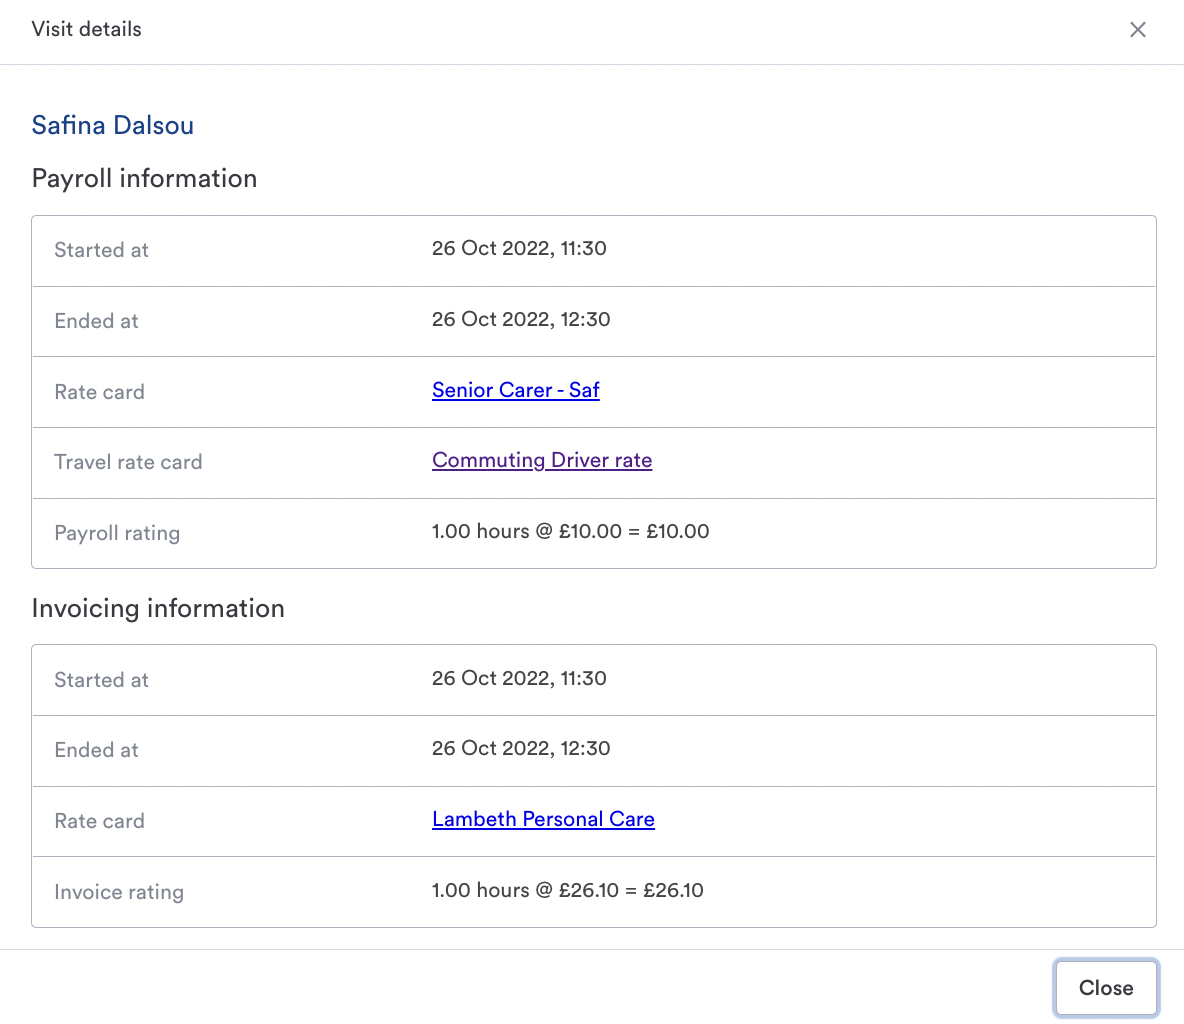Image resolution: width=1184 pixels, height=1024 pixels.
Task: Click the Invoice rating label
Action: coord(119,892)
